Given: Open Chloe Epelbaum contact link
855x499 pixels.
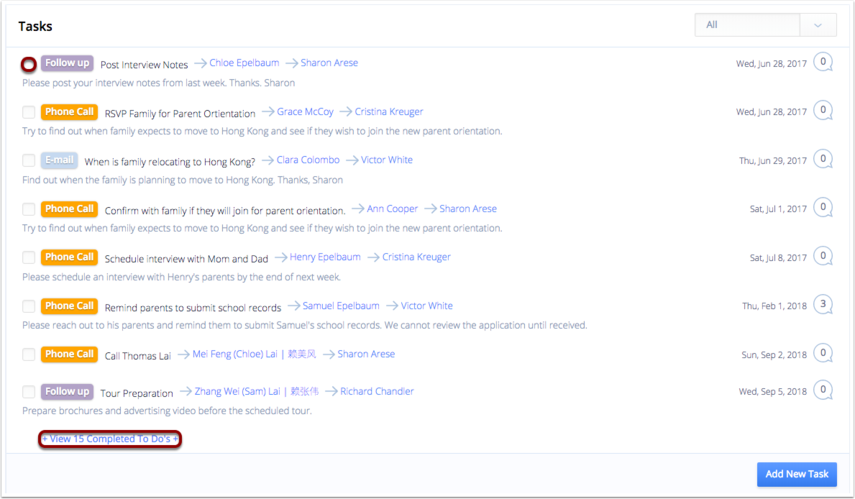Looking at the screenshot, I should (x=244, y=63).
